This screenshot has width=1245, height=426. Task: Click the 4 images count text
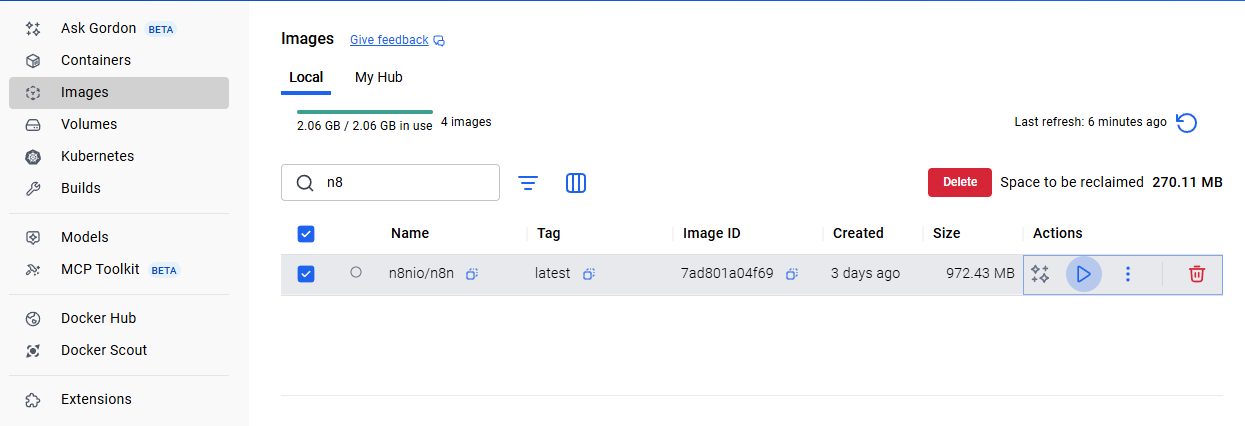466,122
